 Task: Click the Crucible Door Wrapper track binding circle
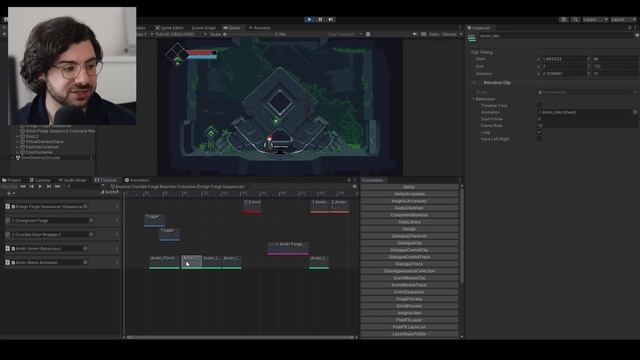tap(91, 235)
